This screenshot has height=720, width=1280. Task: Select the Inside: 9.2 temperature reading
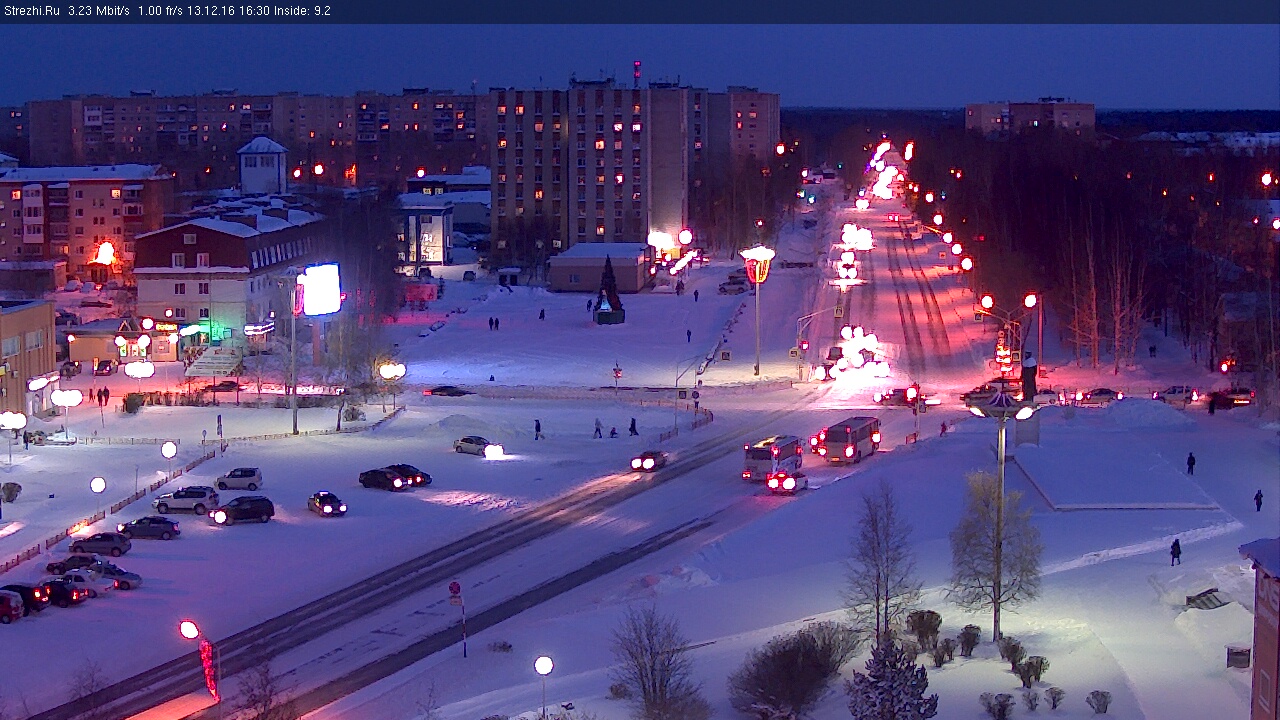tap(303, 11)
